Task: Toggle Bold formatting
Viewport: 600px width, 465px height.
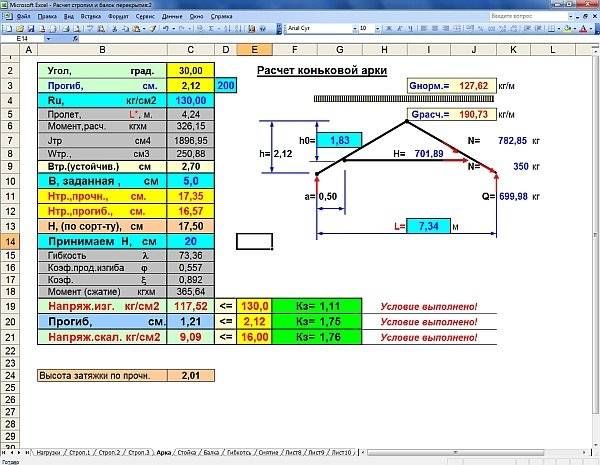Action: 388,29
